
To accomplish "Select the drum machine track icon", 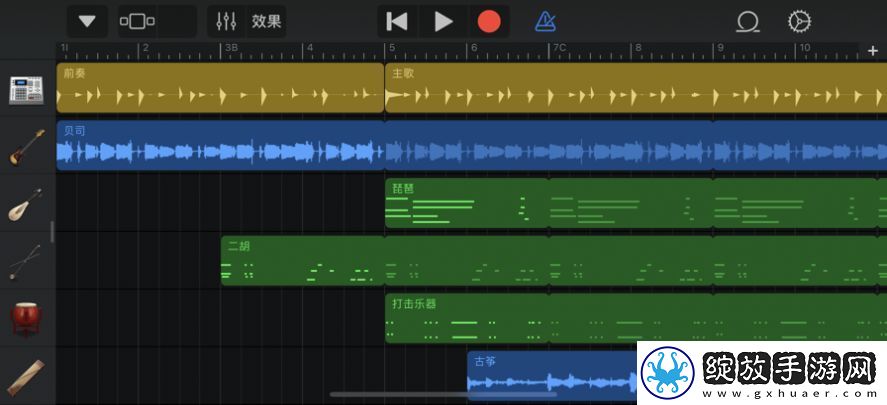I will coord(27,89).
